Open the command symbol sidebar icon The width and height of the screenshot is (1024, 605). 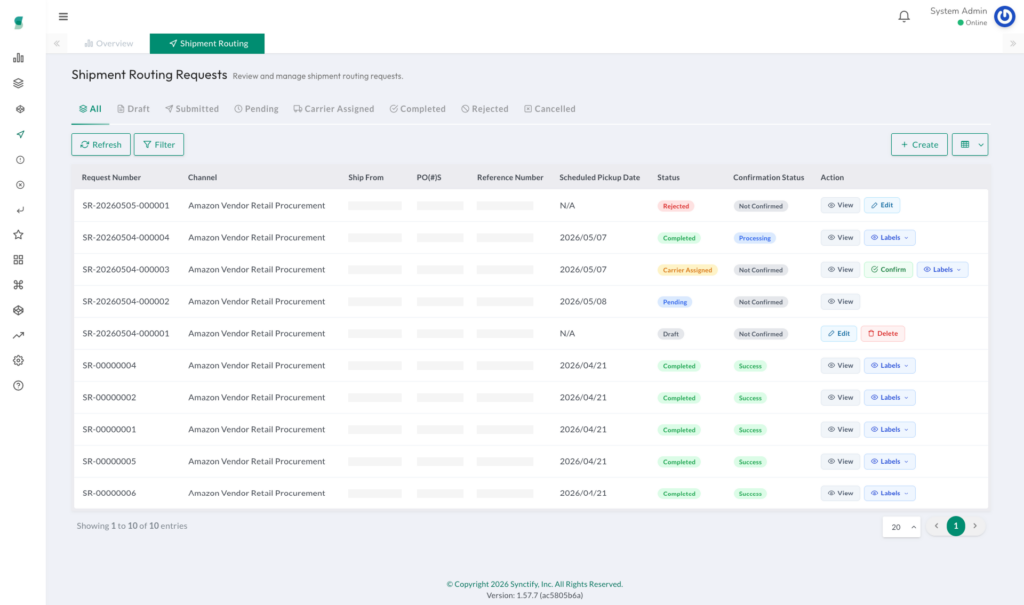click(18, 285)
